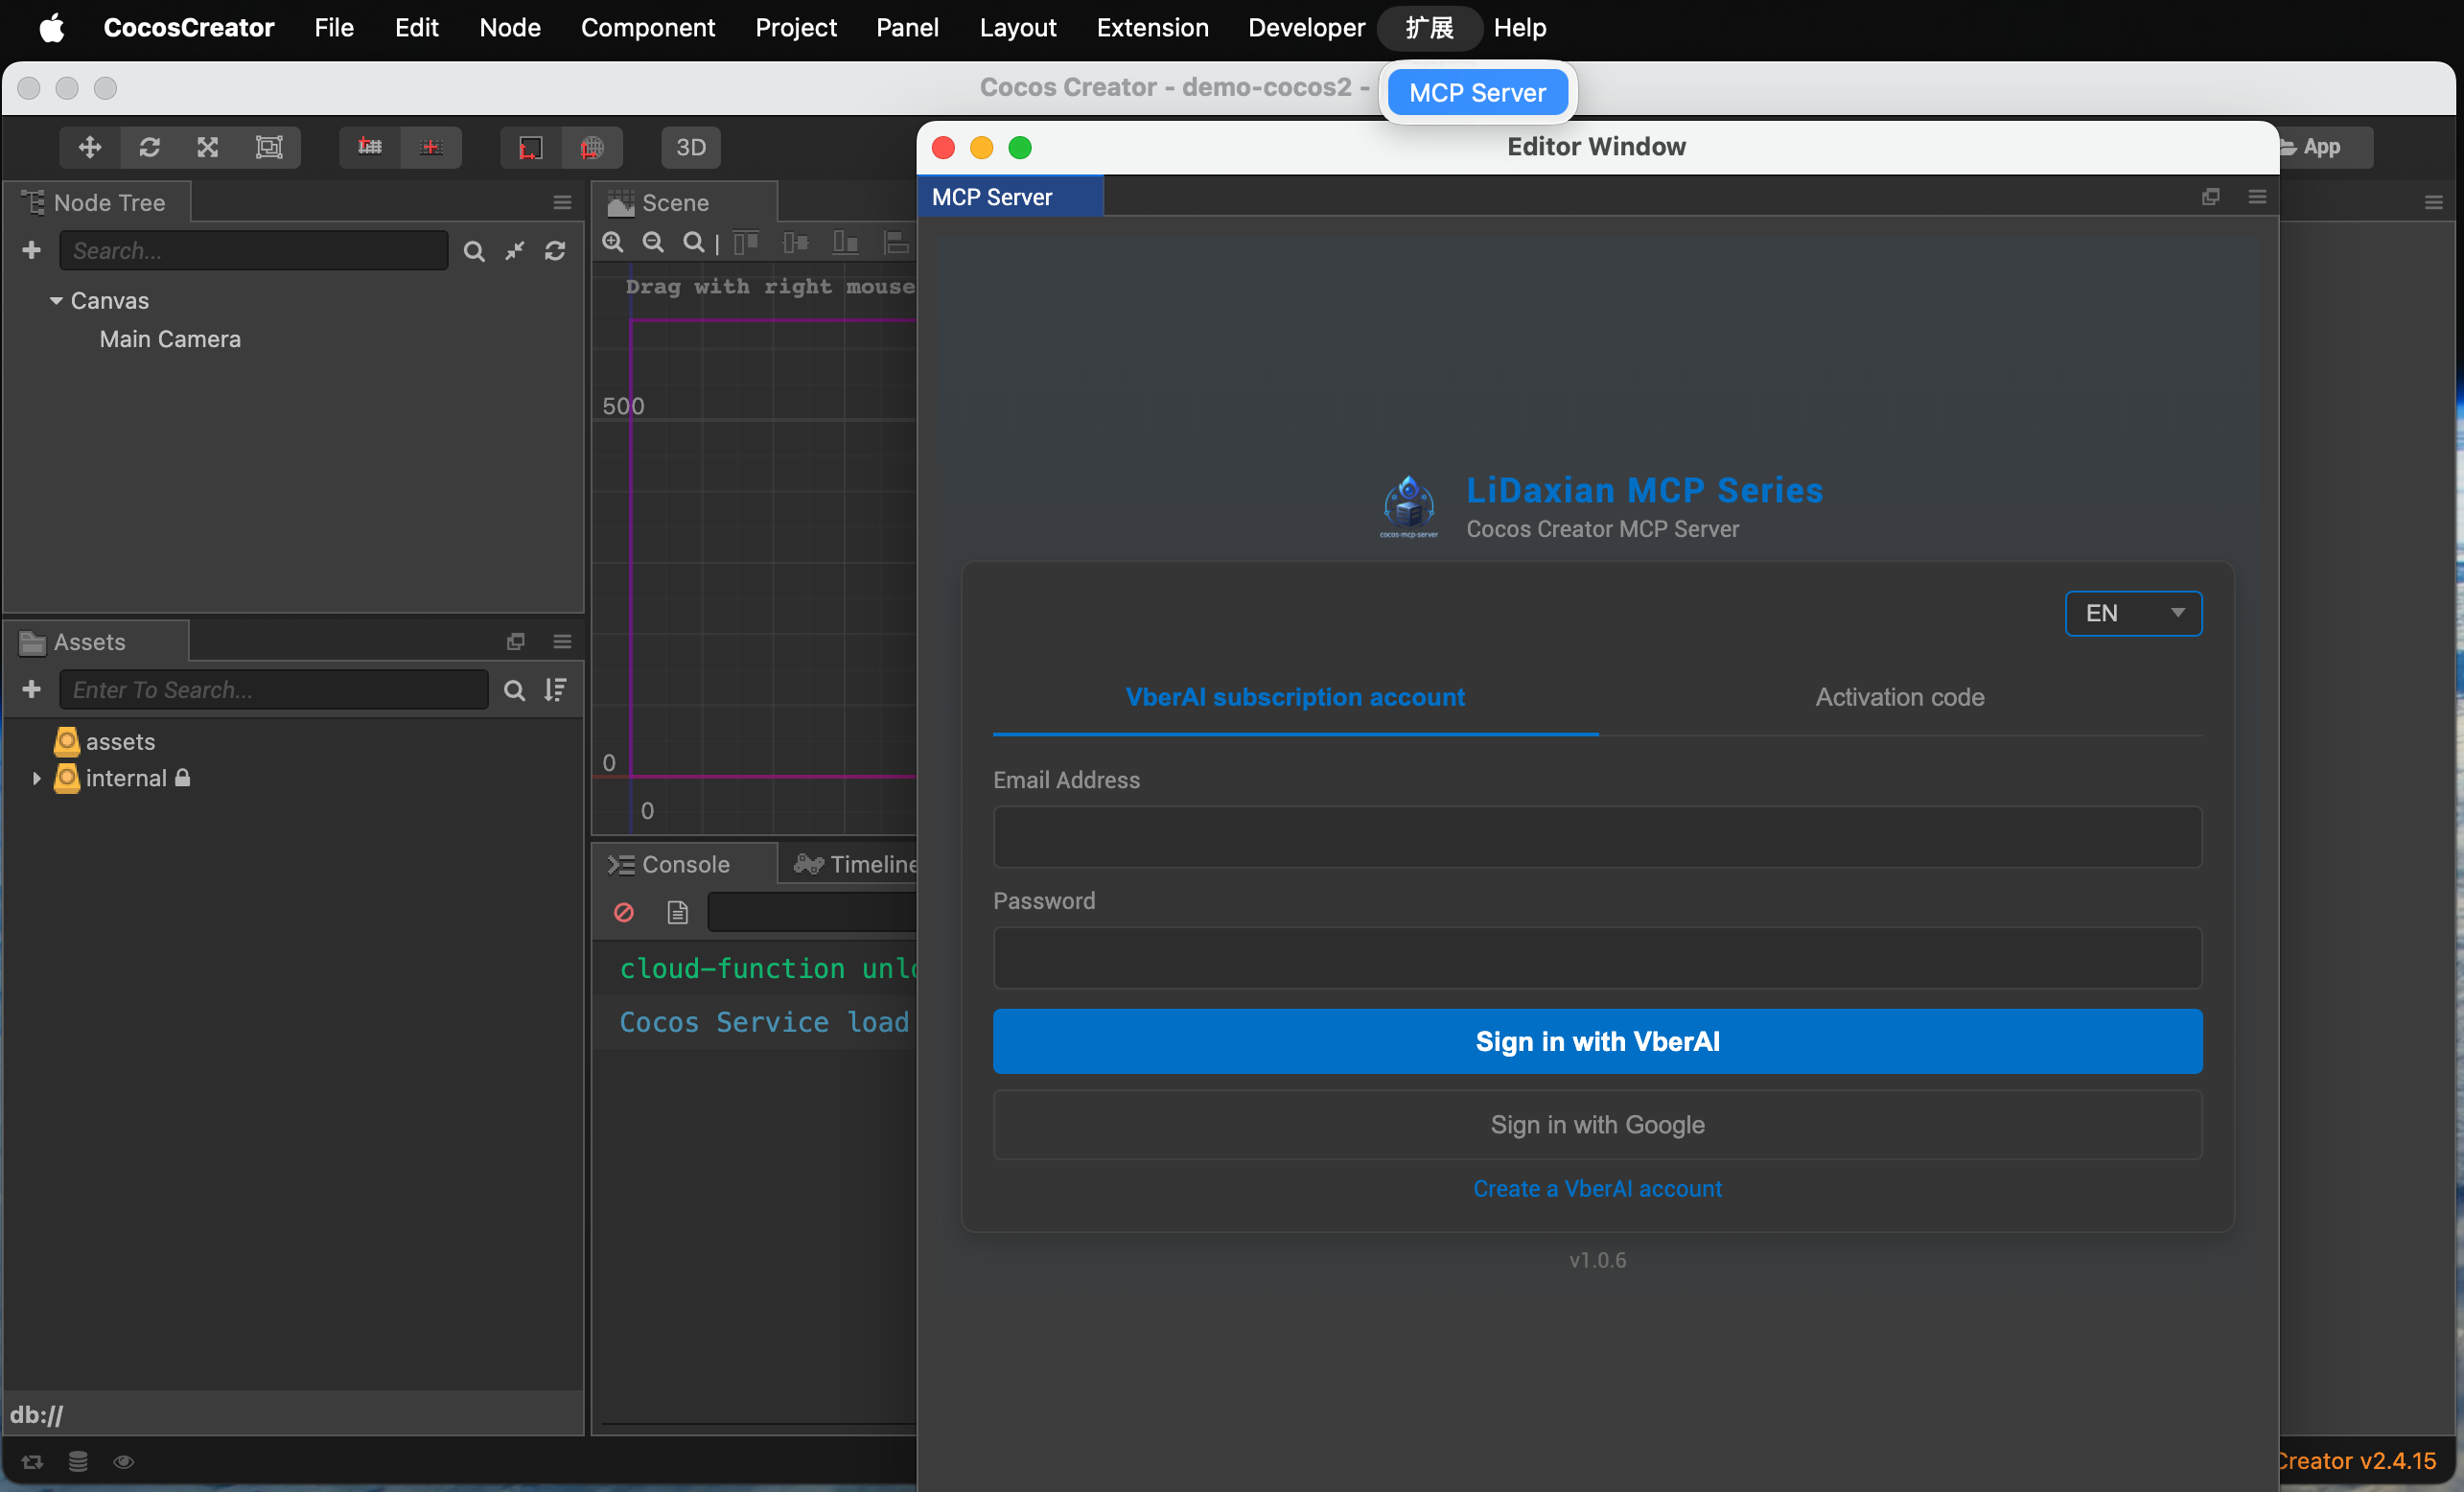Image resolution: width=2464 pixels, height=1492 pixels.
Task: Select the Main Camera node
Action: pos(170,340)
